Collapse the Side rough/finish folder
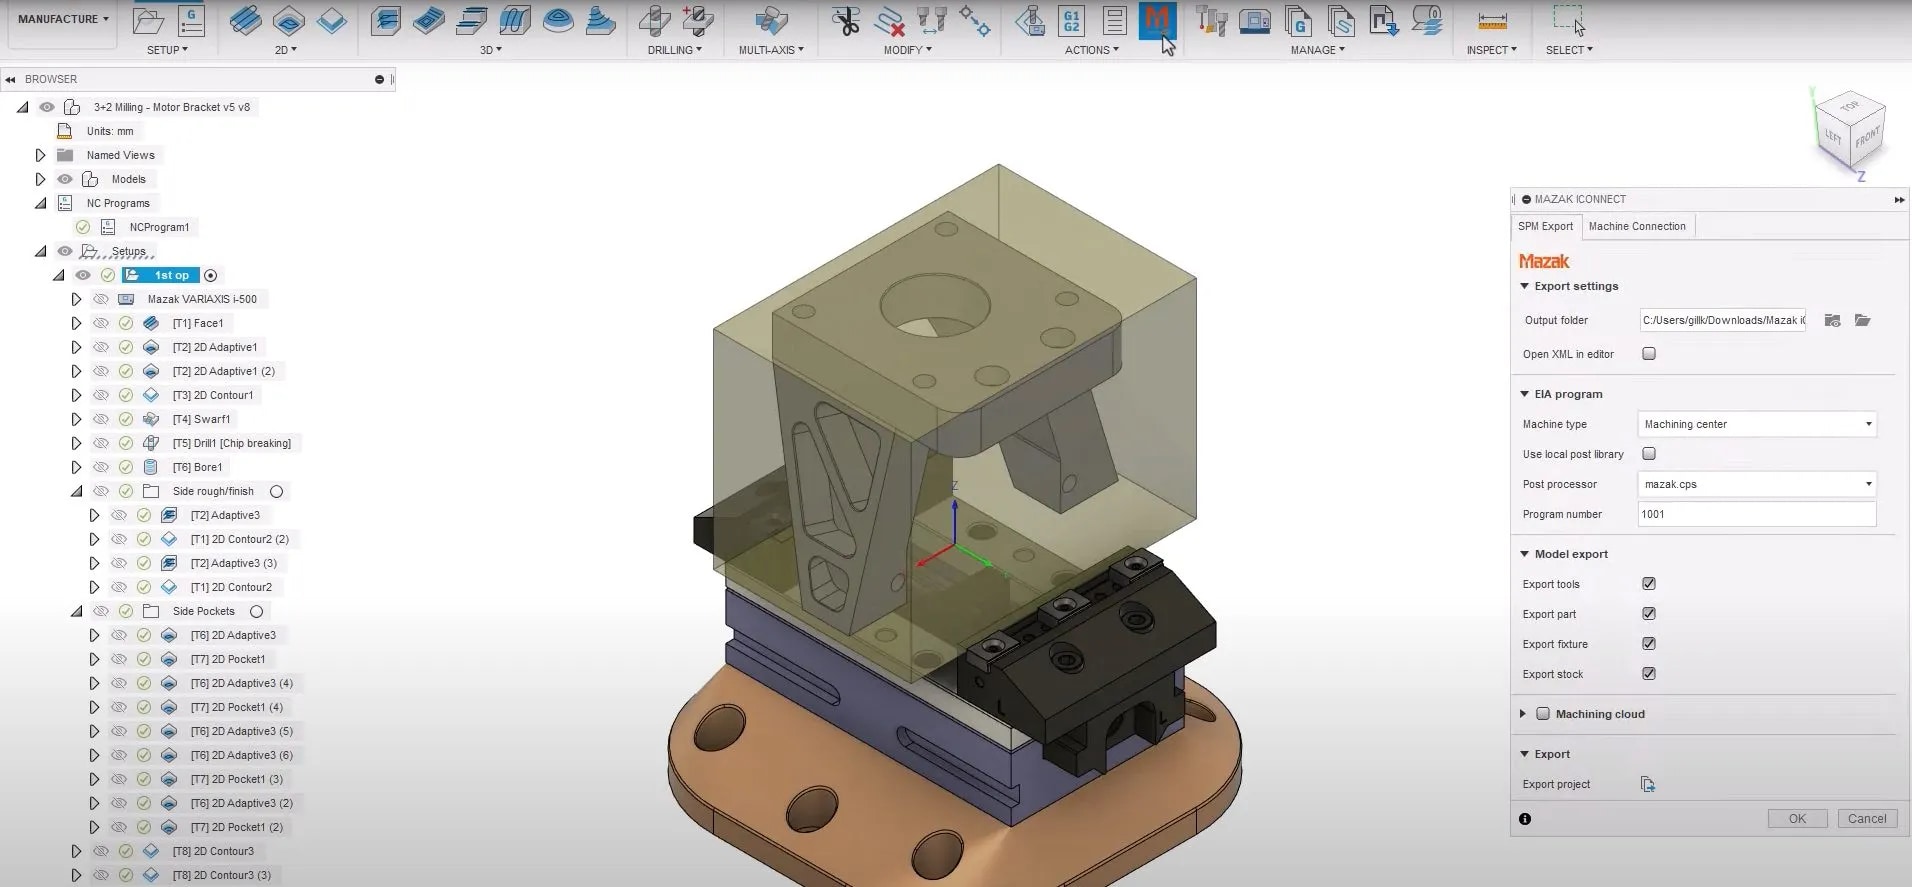The width and height of the screenshot is (1912, 887). [76, 491]
